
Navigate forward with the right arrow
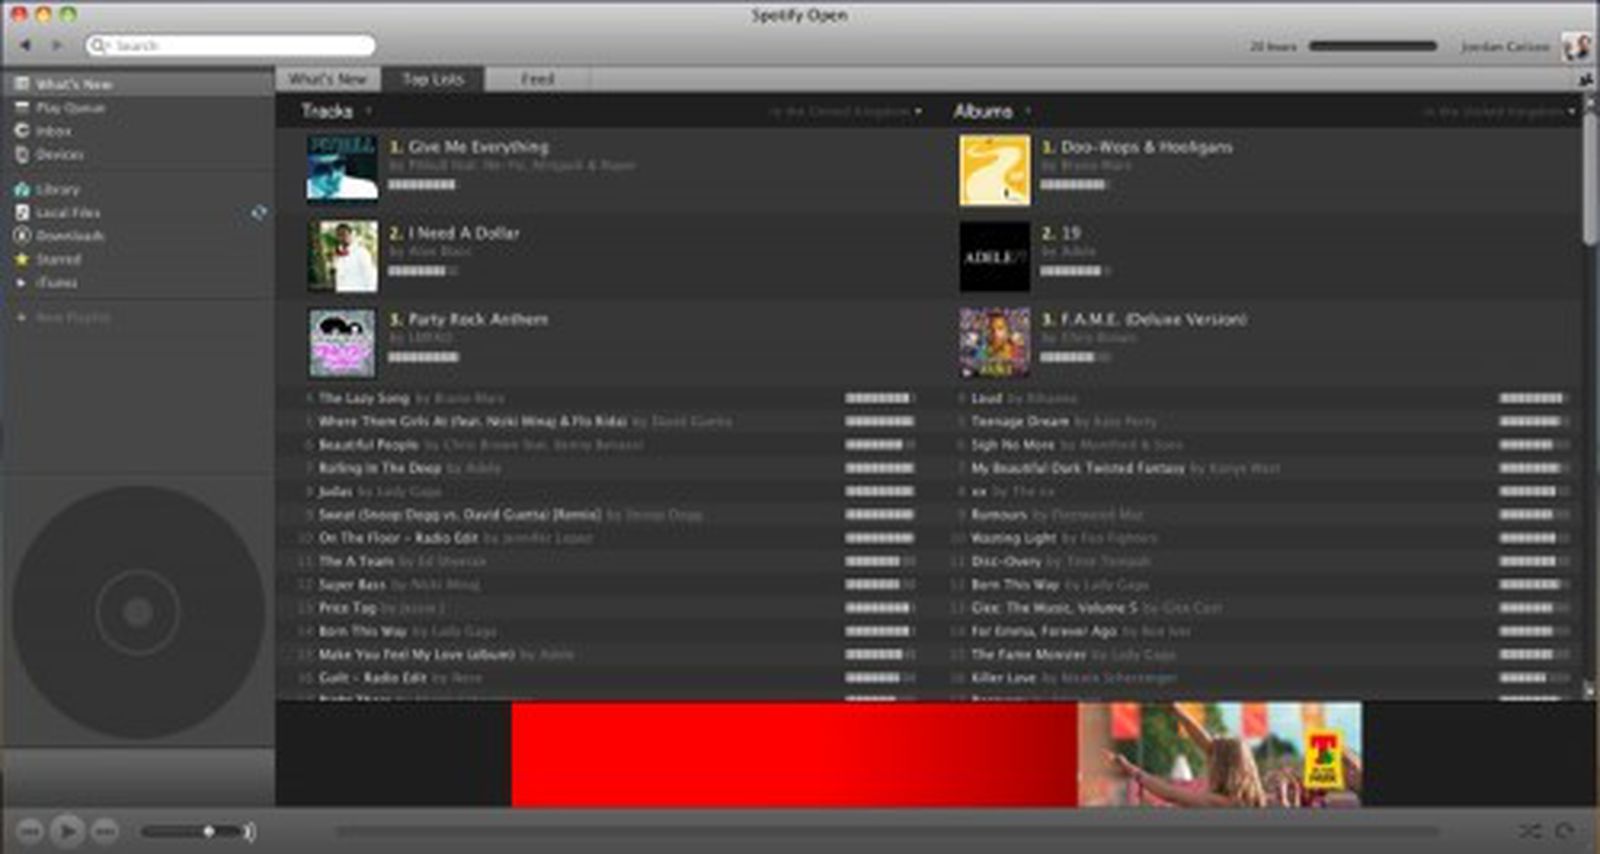pyautogui.click(x=57, y=45)
